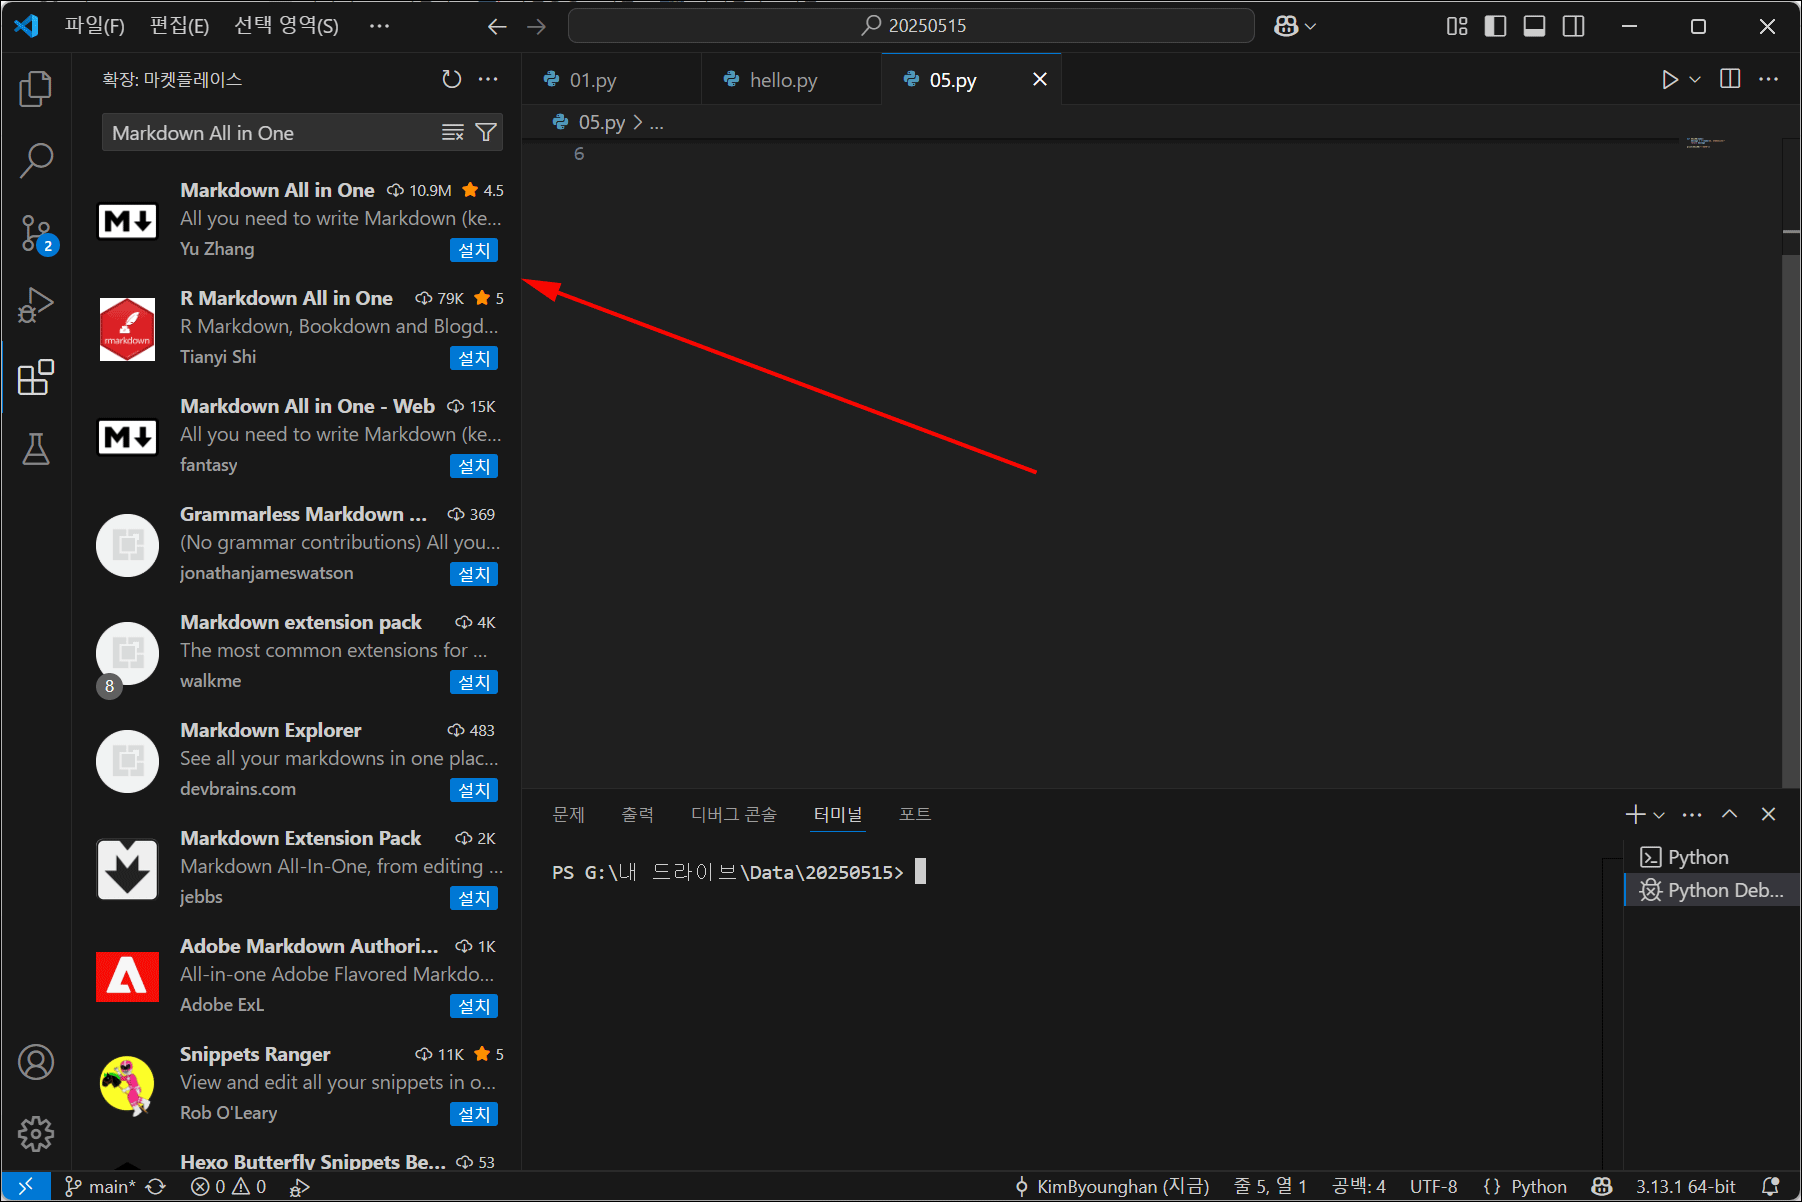Viewport: 1802px width, 1202px height.
Task: Open notifications bell in status bar
Action: tap(1770, 1186)
